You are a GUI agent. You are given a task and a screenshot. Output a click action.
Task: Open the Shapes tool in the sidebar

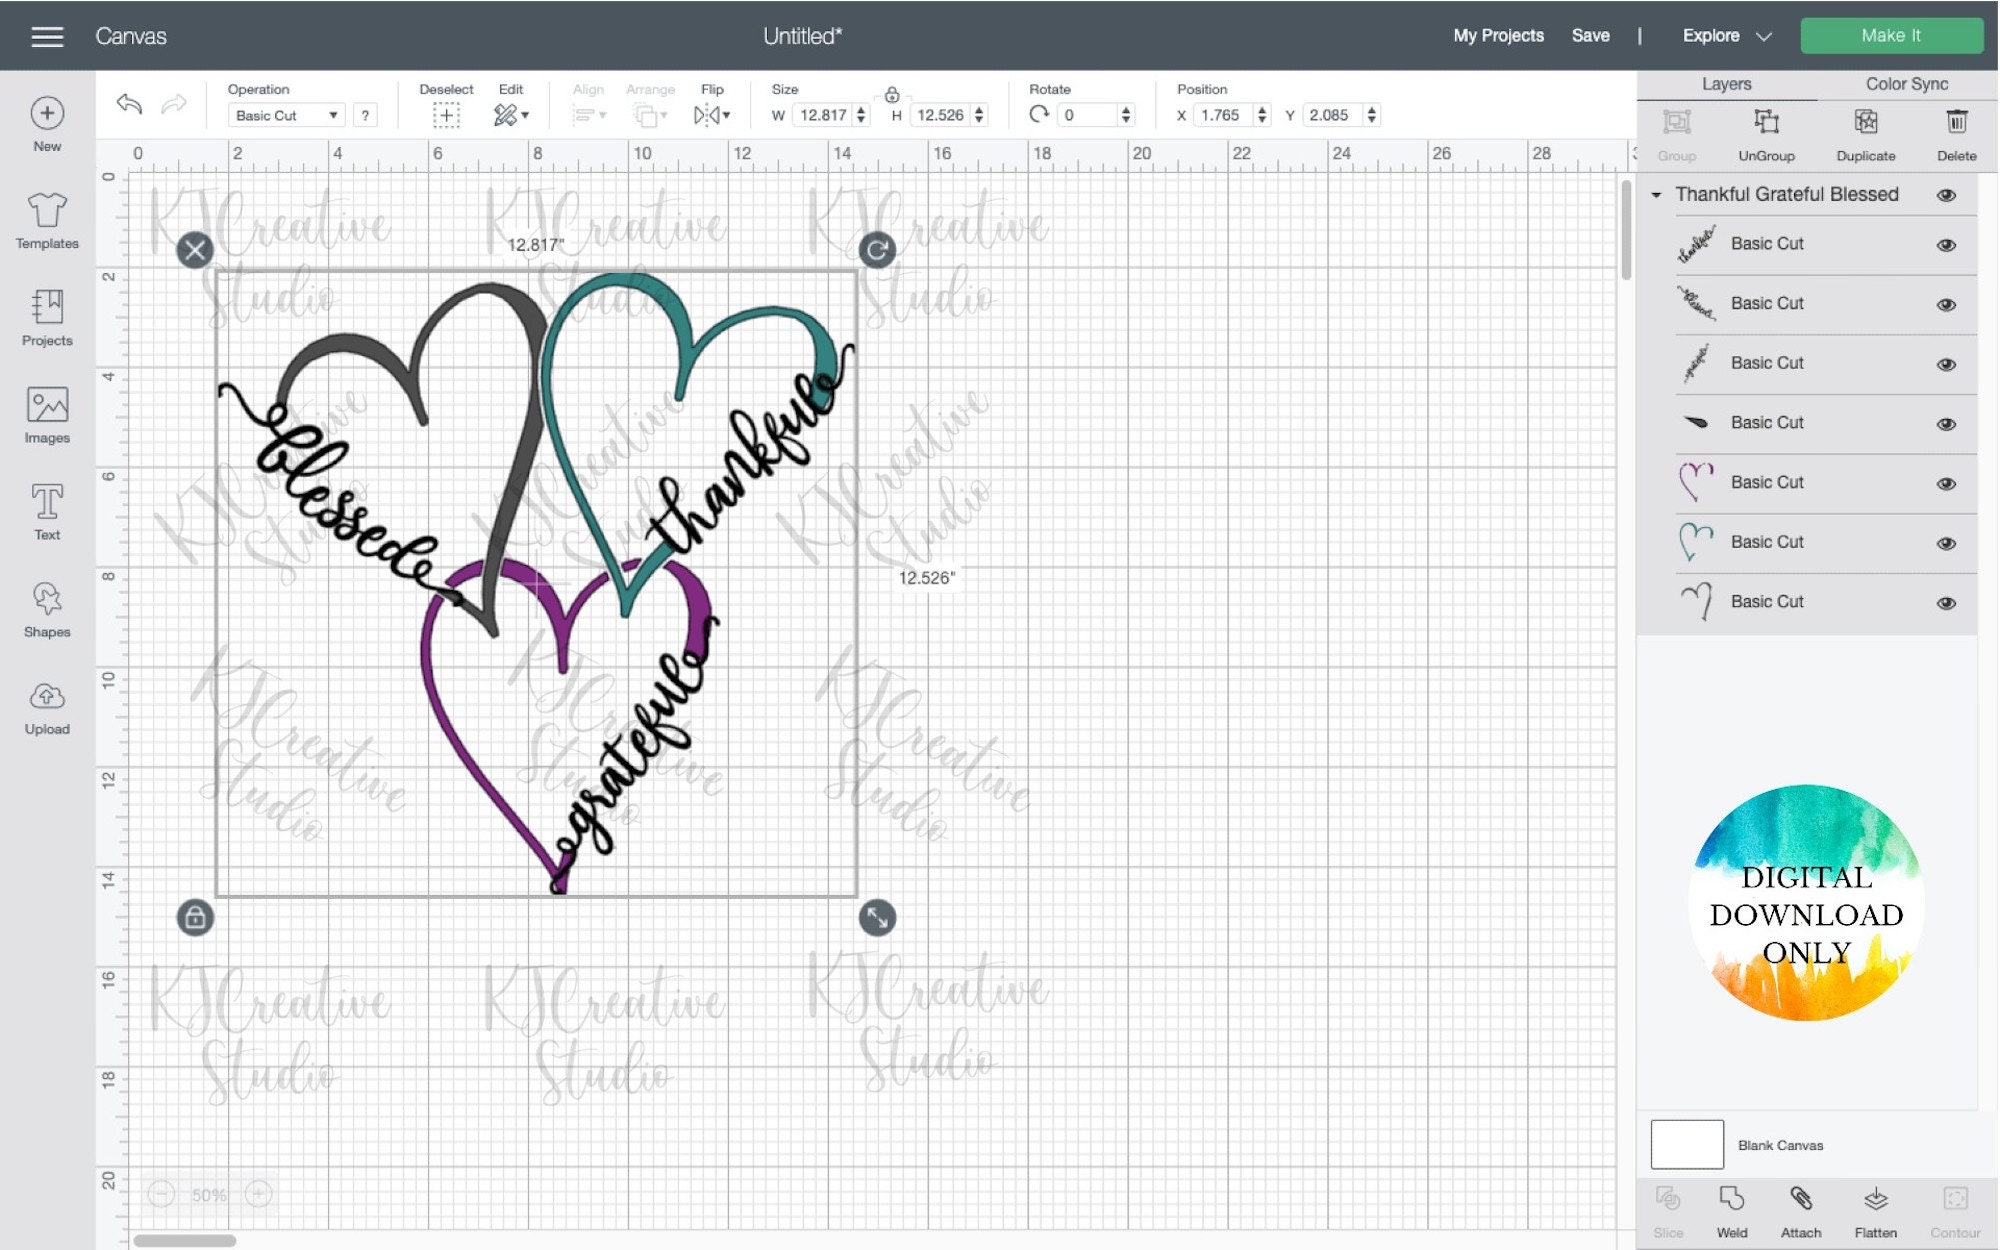[x=46, y=608]
